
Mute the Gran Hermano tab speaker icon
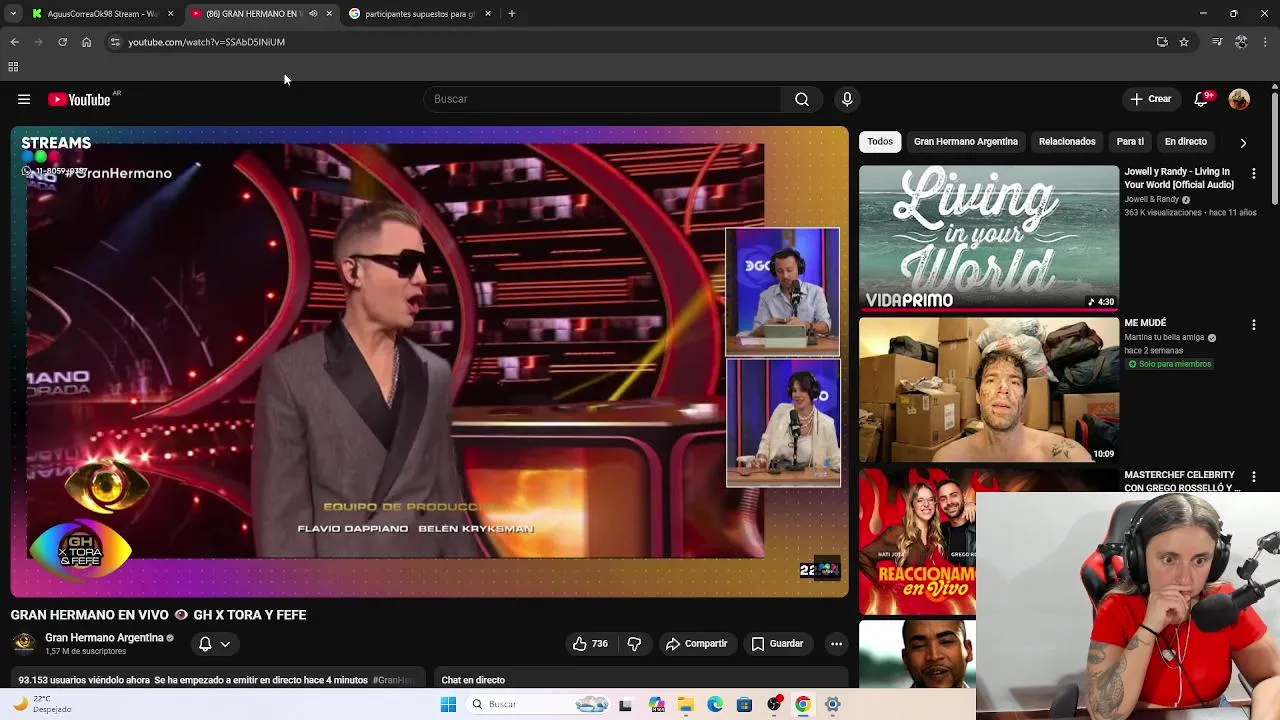click(313, 14)
